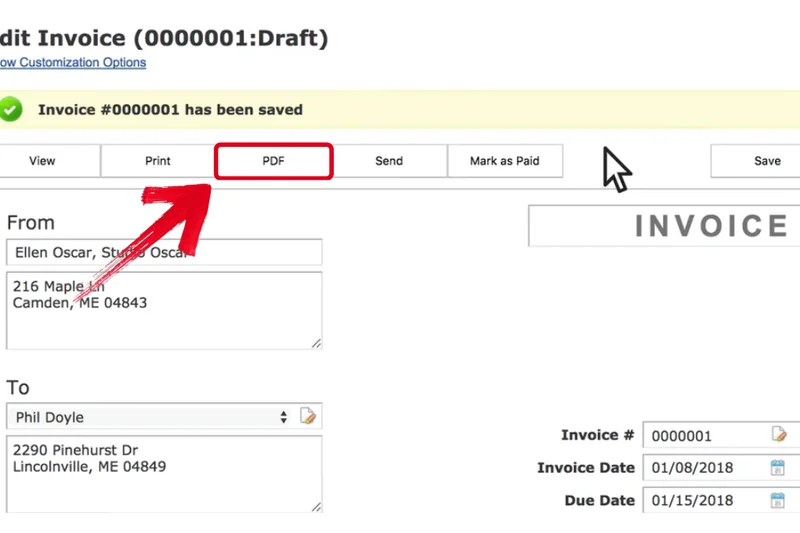Open the Invoice Date calendar picker

777,468
